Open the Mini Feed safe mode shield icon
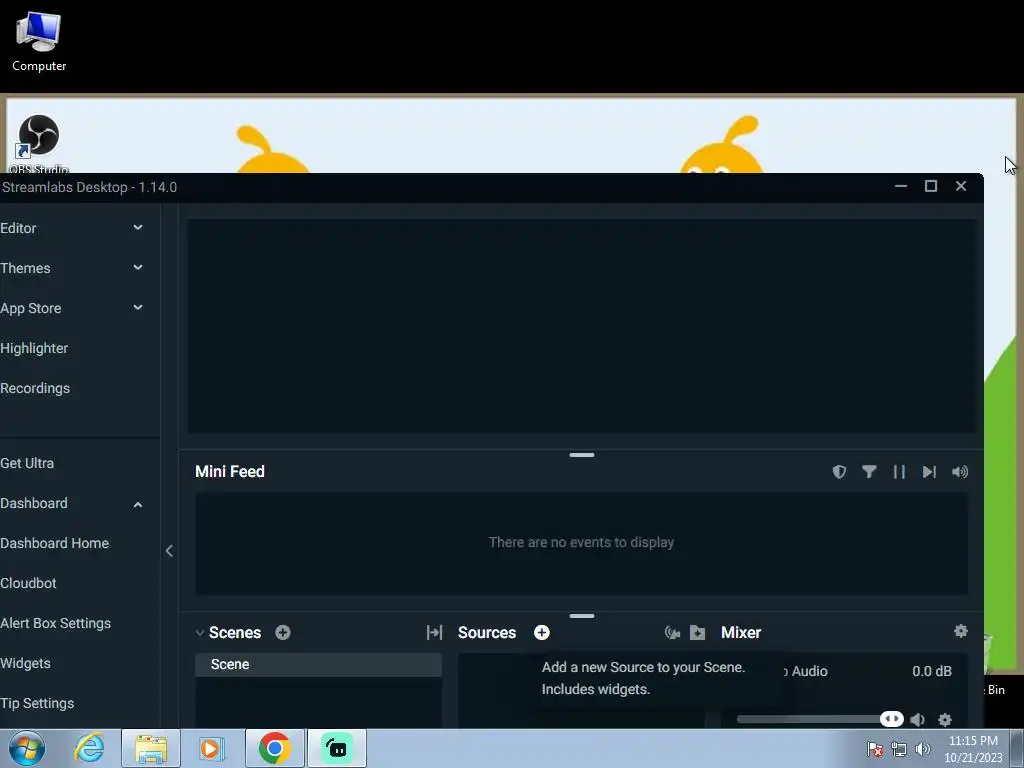Image resolution: width=1024 pixels, height=768 pixels. [x=839, y=472]
